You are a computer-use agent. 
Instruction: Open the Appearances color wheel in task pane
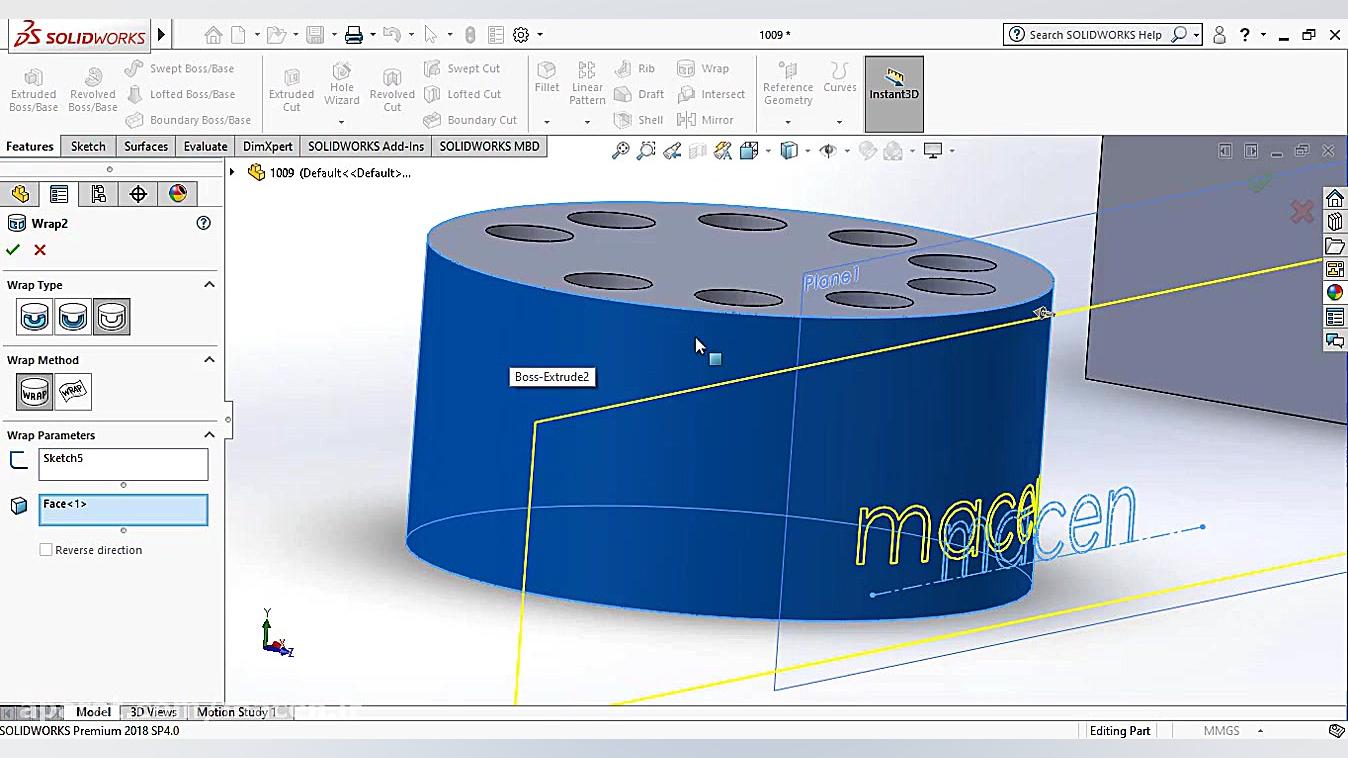pos(1334,293)
